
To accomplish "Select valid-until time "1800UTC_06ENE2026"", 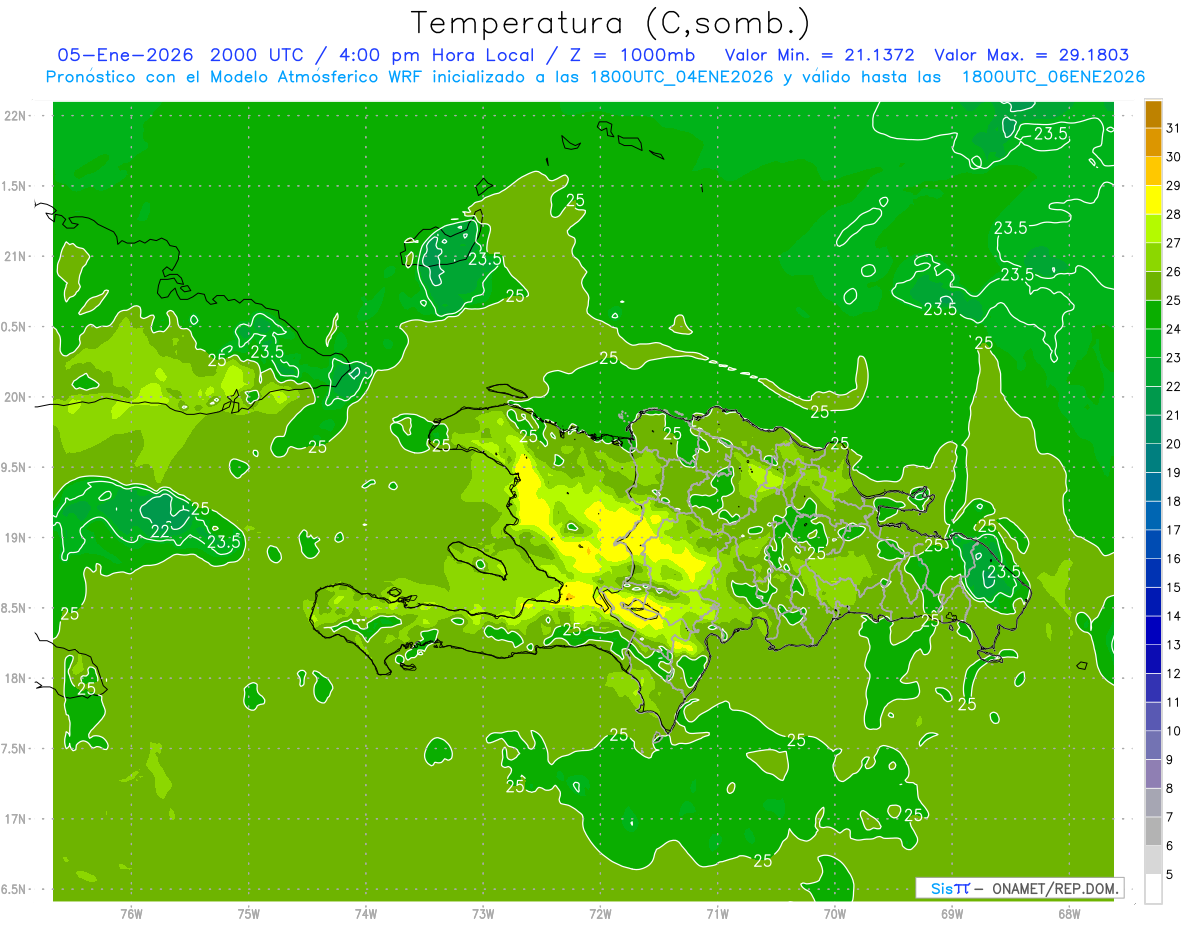I will pos(1053,77).
